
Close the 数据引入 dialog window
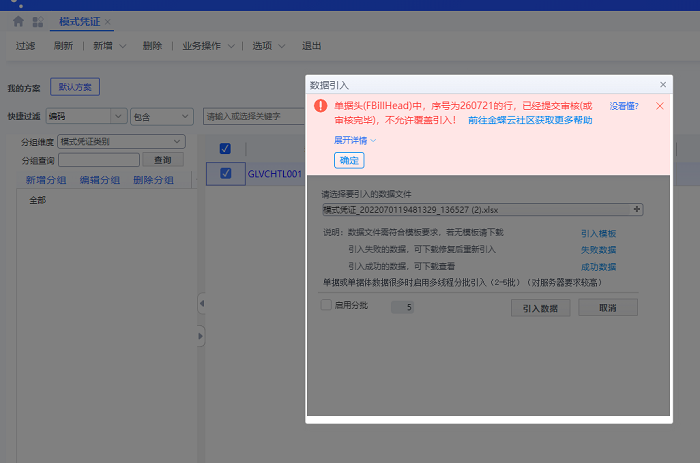tap(662, 85)
